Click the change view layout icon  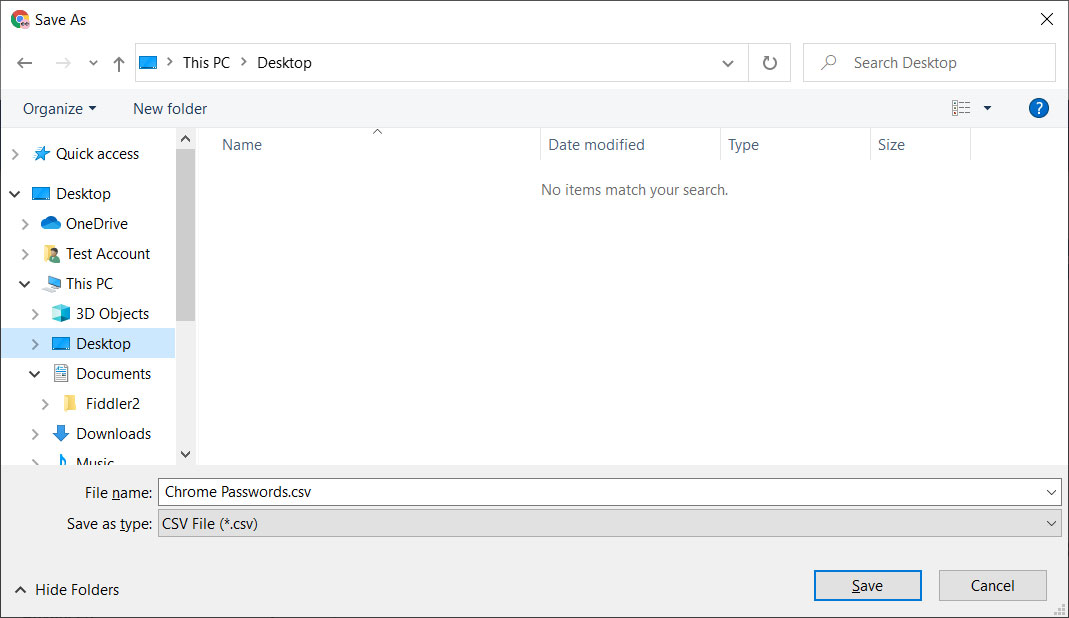pos(961,108)
